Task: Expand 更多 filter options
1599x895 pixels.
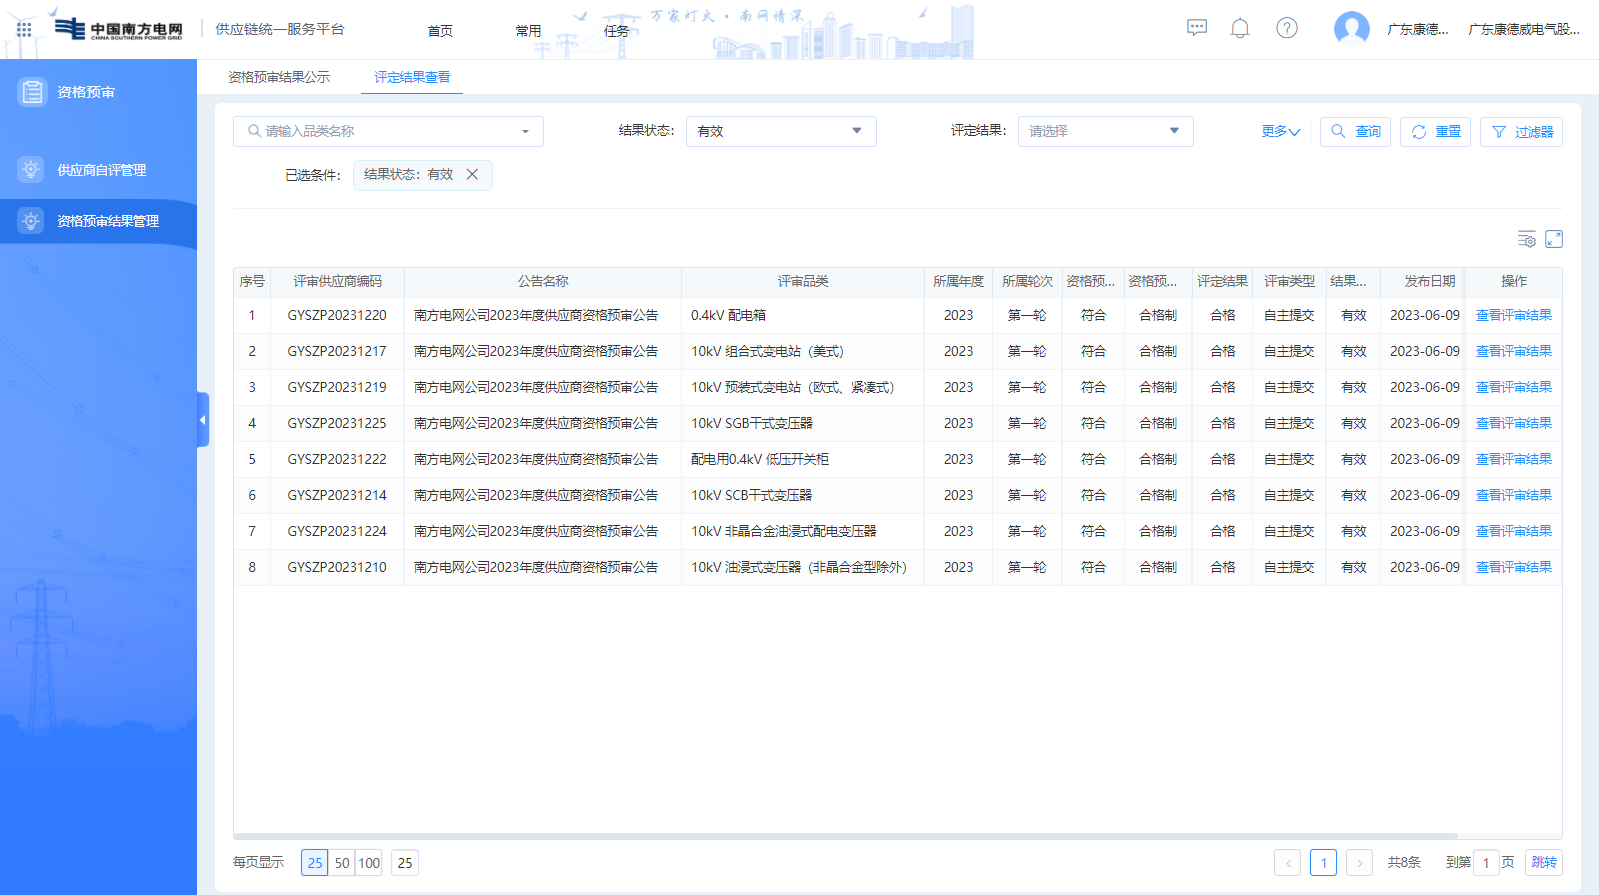Action: [x=1280, y=131]
